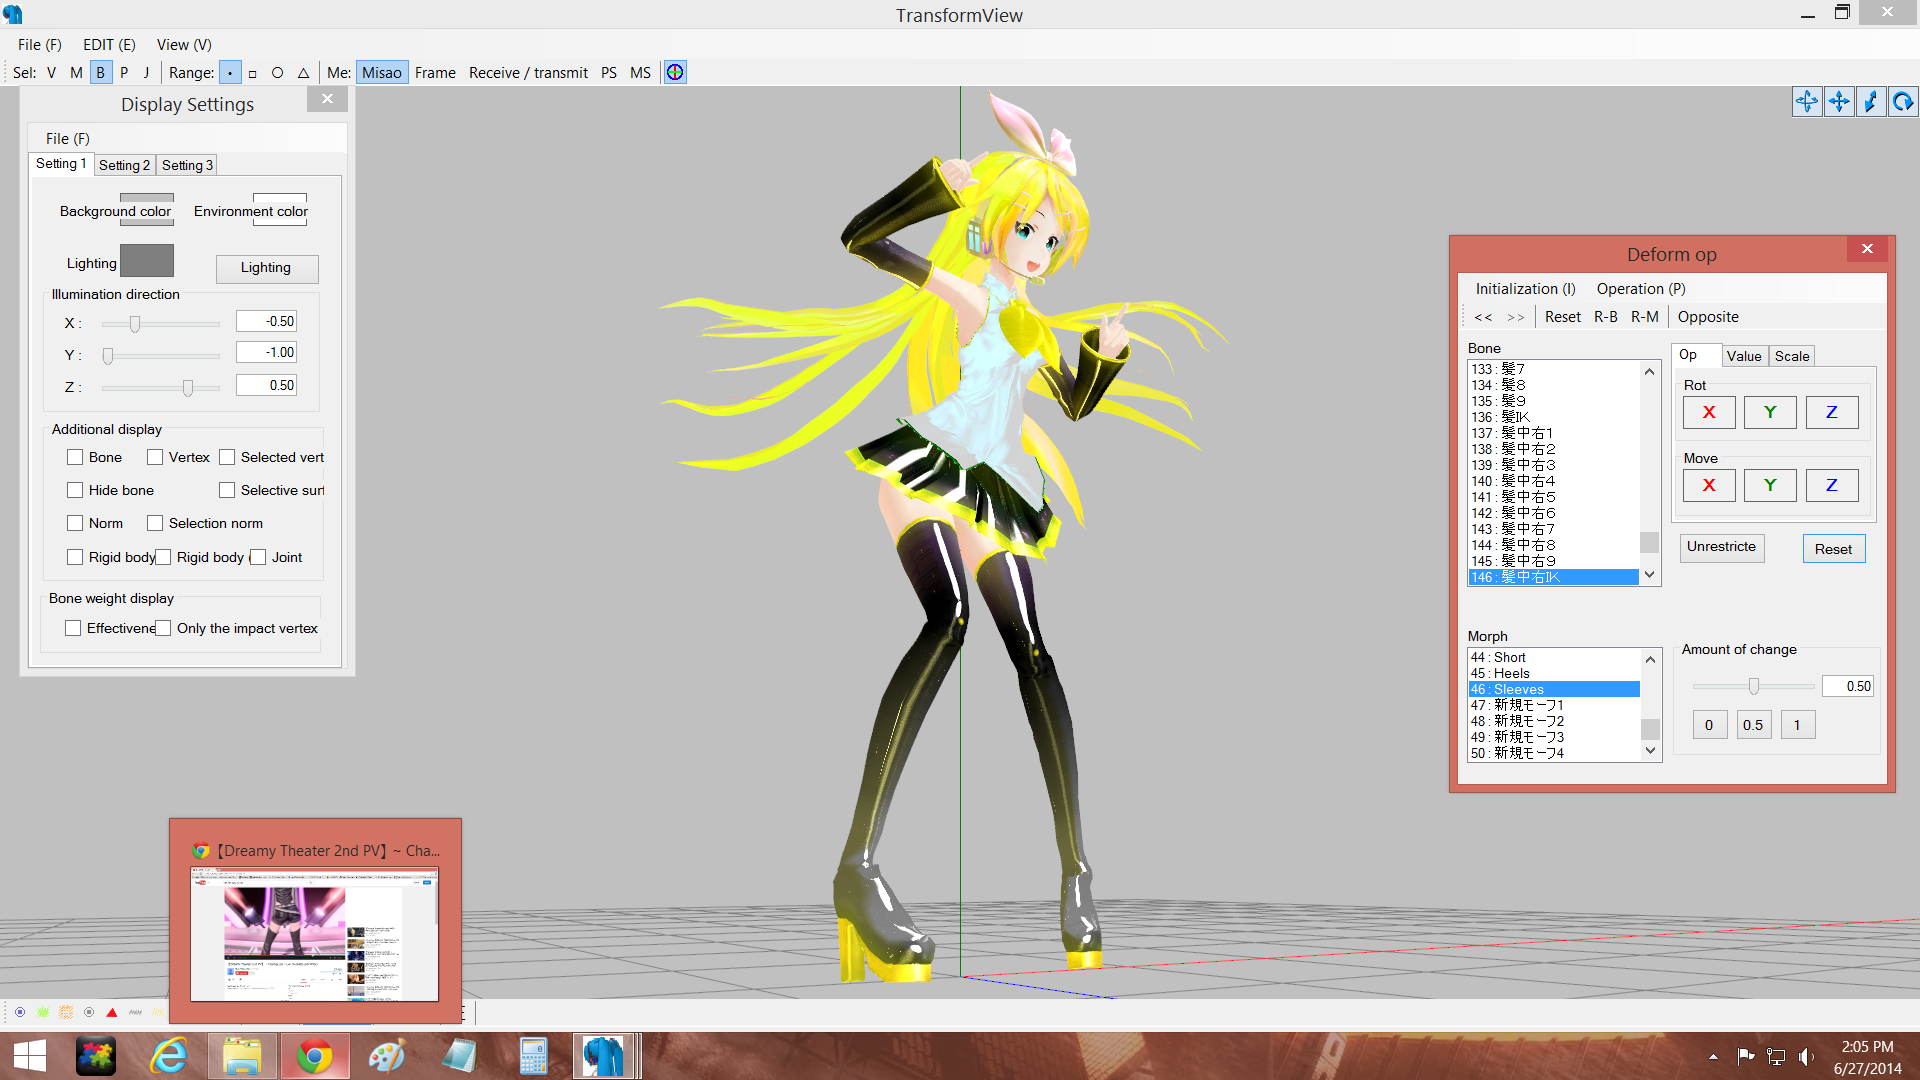Select morph 45 : Heels
This screenshot has width=1920, height=1080.
(x=1554, y=673)
